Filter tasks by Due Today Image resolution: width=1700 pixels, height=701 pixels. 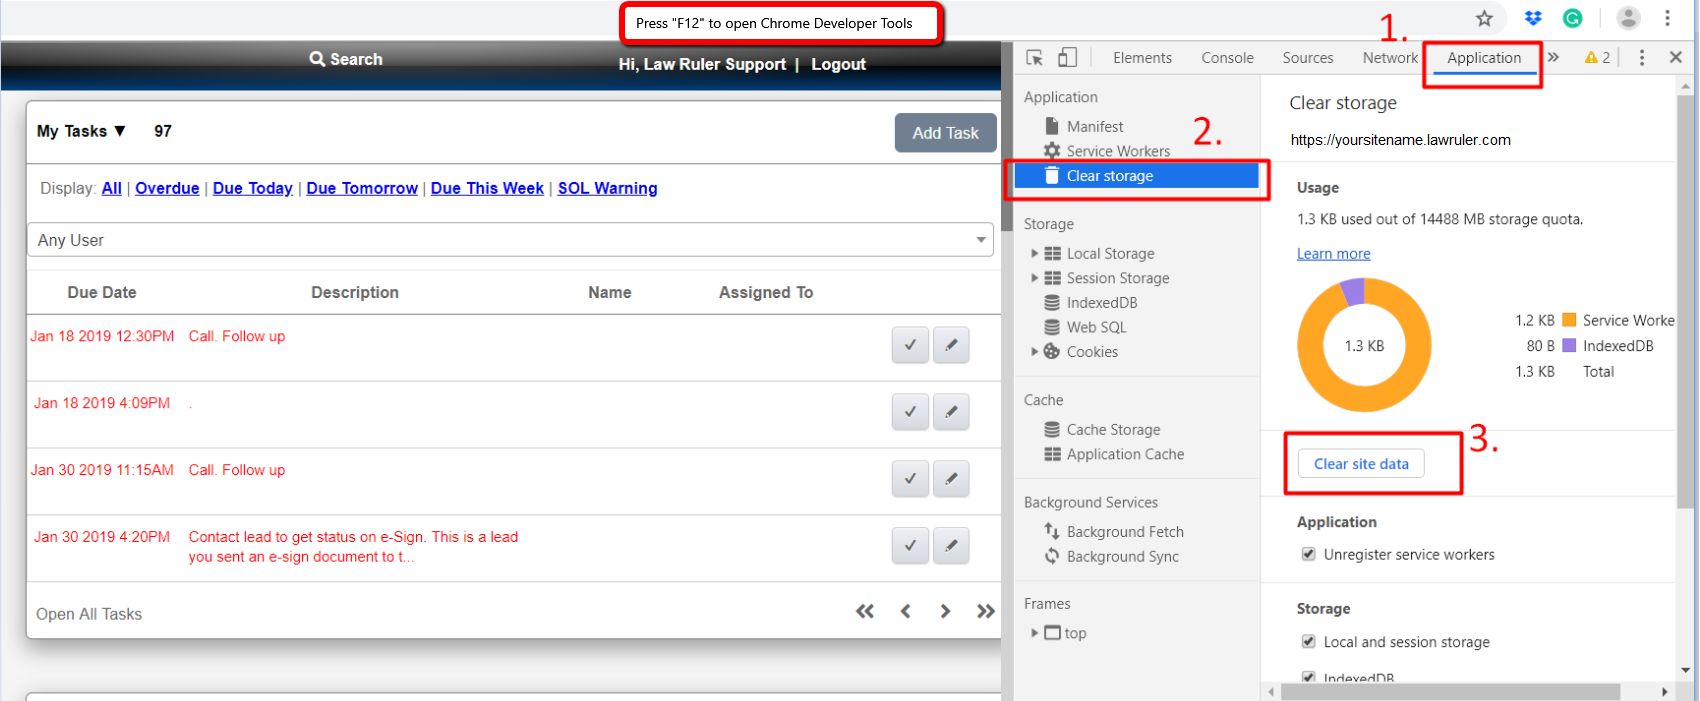tap(253, 188)
